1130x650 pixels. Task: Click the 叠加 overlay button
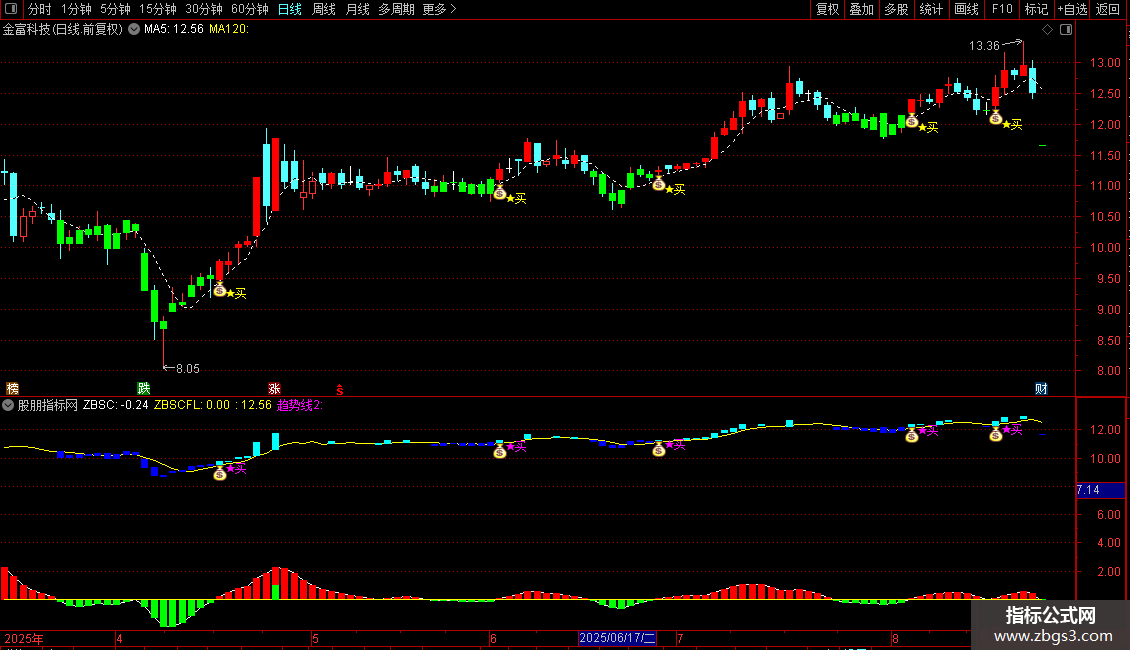(861, 9)
